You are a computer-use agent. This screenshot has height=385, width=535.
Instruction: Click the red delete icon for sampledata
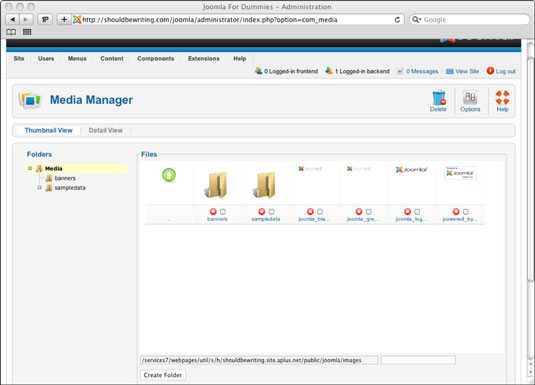pos(261,212)
